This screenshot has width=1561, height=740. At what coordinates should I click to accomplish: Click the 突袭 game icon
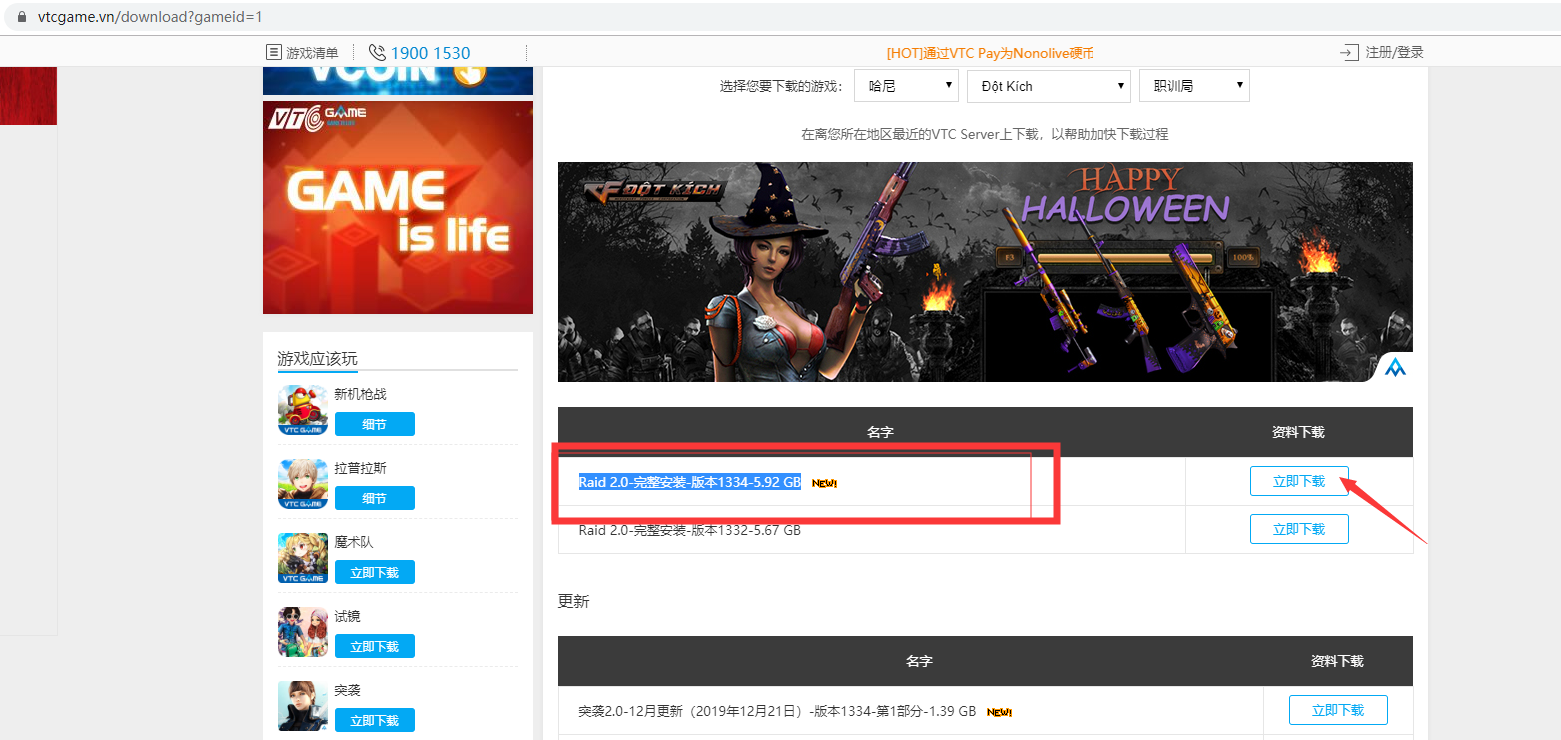tap(303, 706)
